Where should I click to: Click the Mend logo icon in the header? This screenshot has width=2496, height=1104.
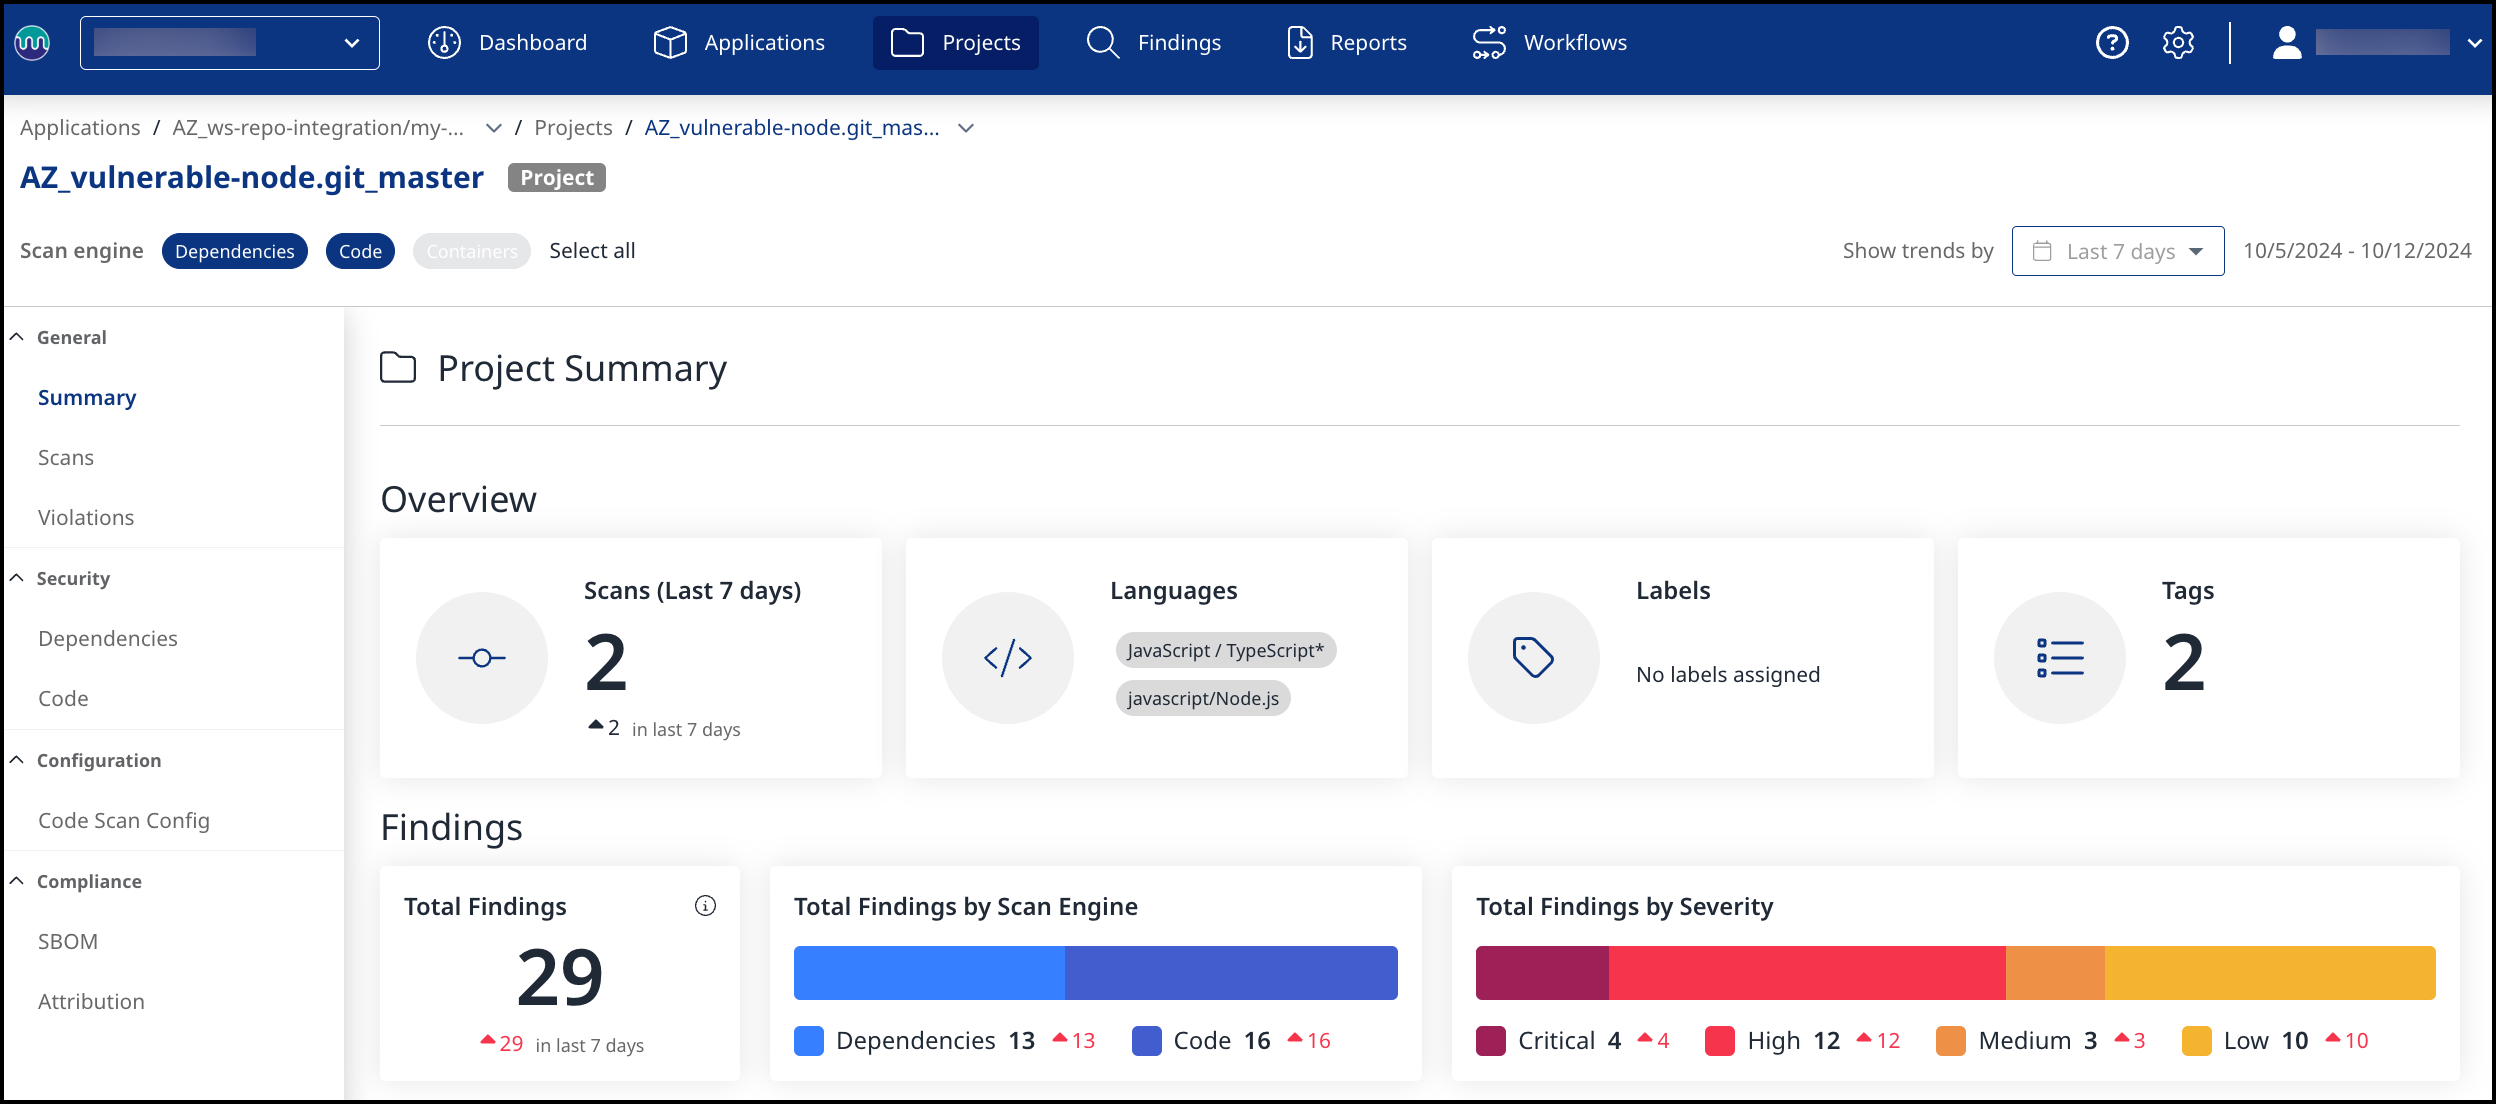(32, 43)
